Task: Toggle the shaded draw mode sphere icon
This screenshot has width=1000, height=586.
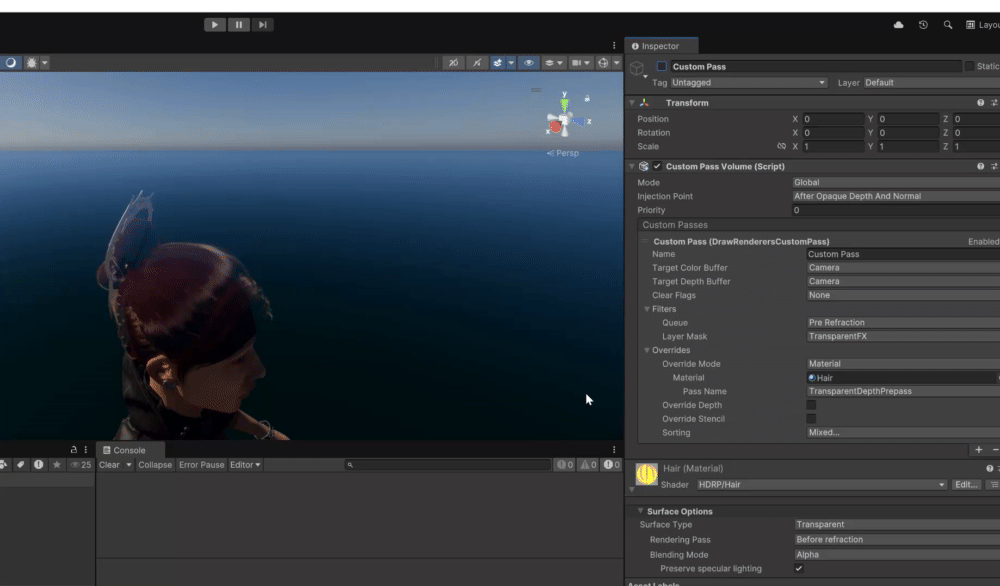Action: [11, 62]
